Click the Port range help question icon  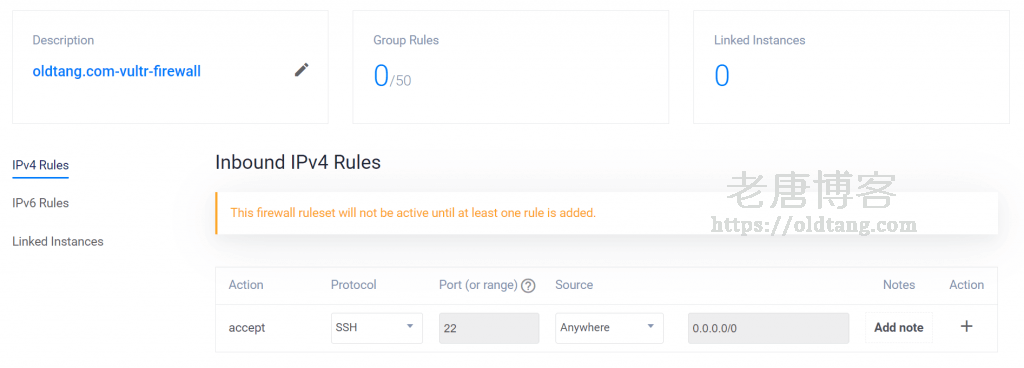(x=528, y=286)
